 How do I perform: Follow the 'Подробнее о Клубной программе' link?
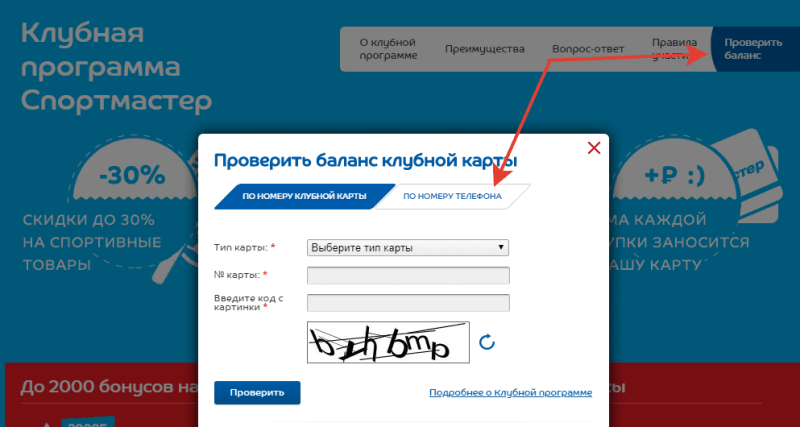point(511,393)
